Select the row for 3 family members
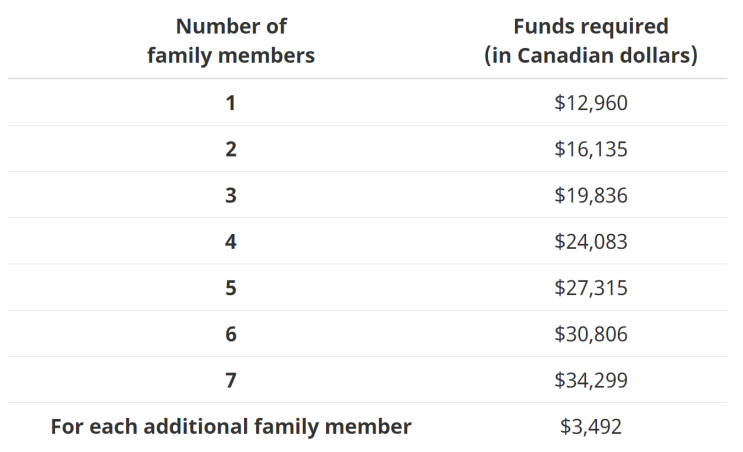This screenshot has width=743, height=452. [x=231, y=195]
